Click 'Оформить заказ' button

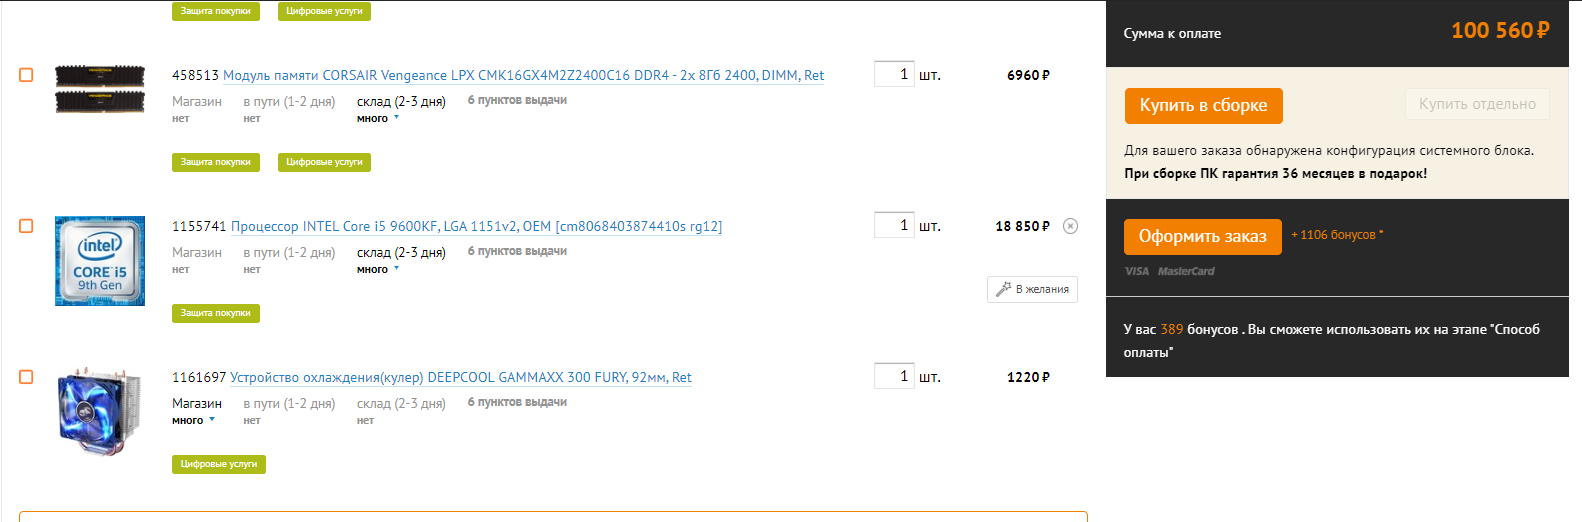[1203, 237]
